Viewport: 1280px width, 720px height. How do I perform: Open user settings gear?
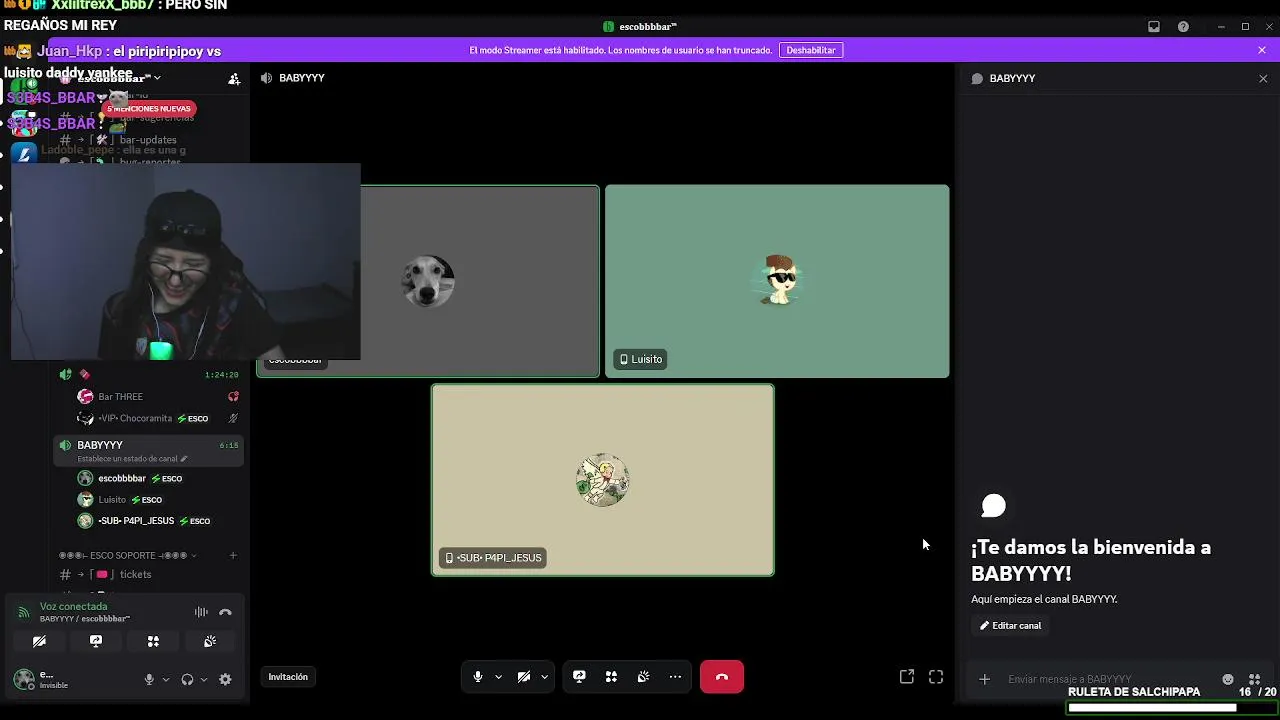click(225, 679)
